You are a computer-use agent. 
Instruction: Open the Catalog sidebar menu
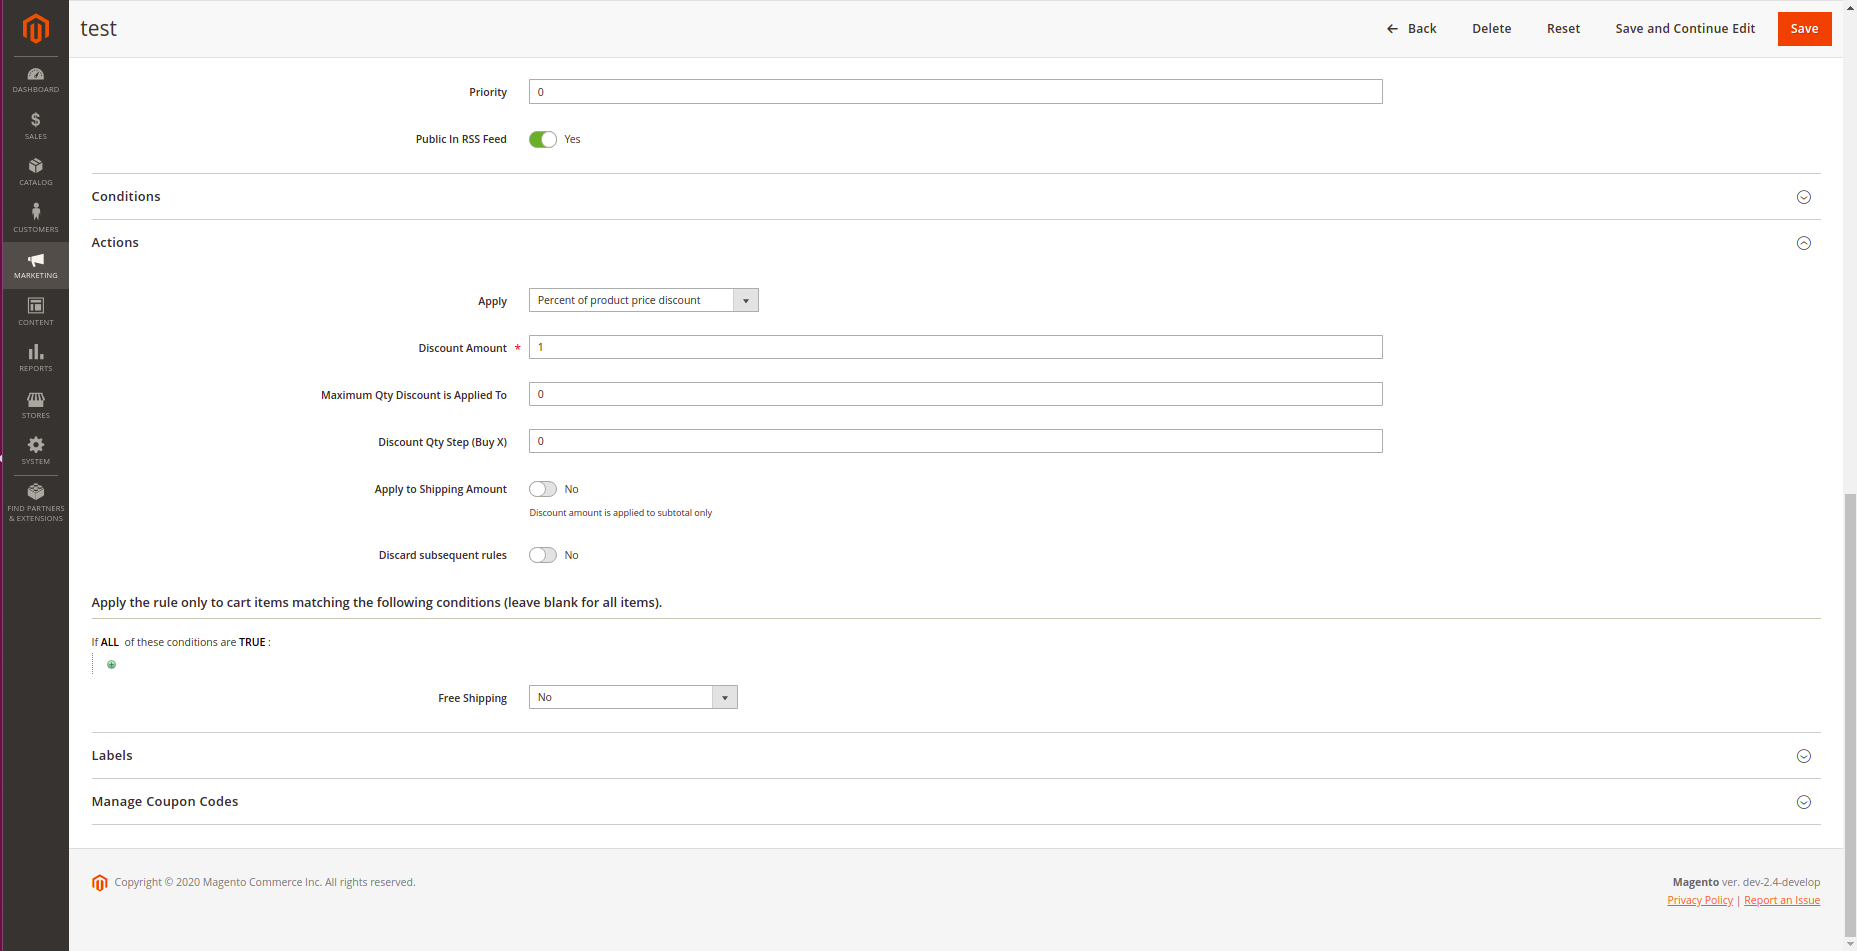point(36,172)
